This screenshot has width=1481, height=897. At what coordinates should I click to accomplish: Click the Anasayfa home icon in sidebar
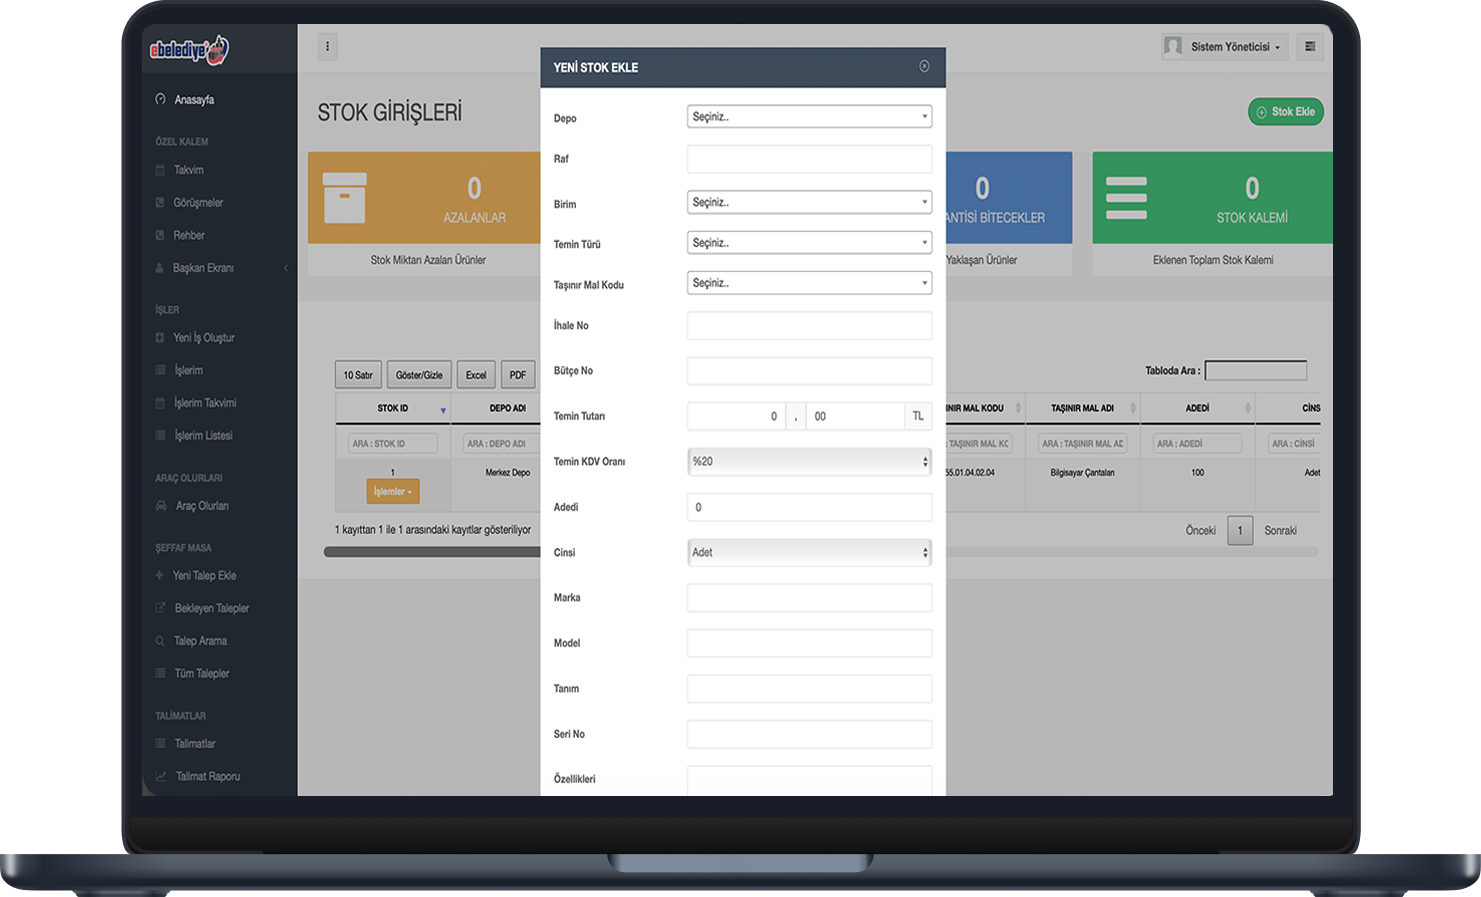161,99
